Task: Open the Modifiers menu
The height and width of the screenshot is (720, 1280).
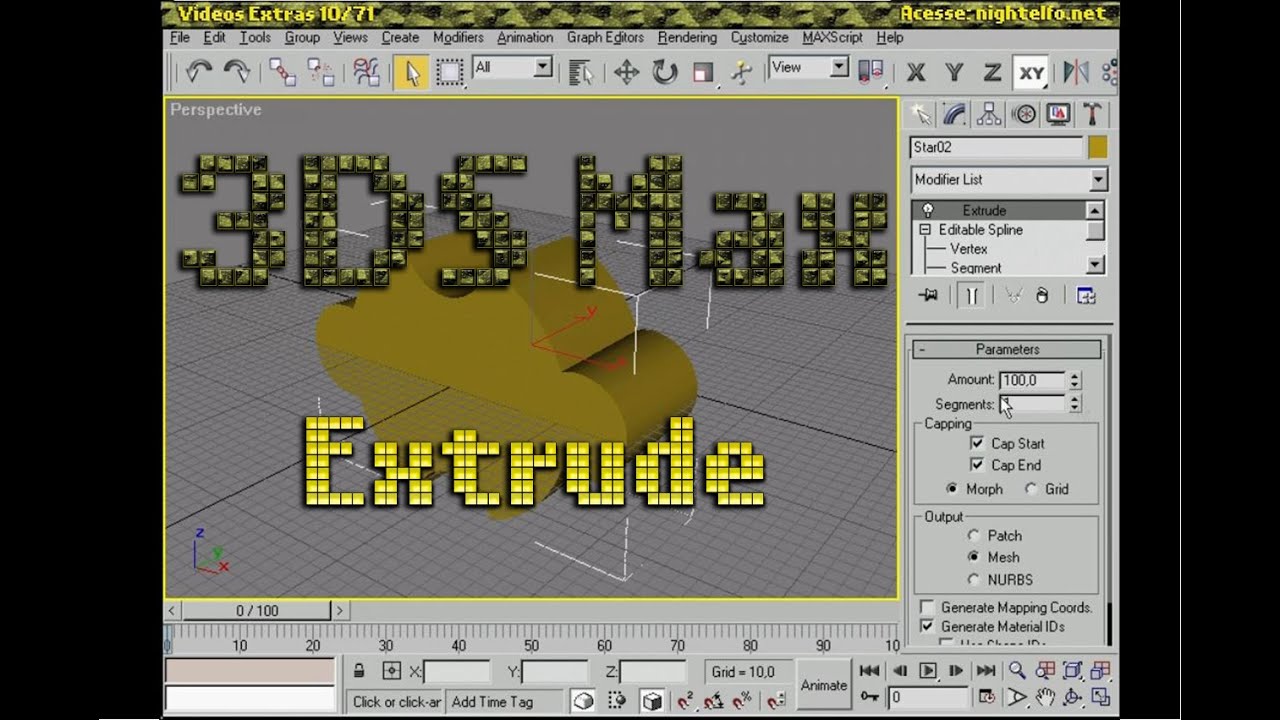Action: point(458,37)
